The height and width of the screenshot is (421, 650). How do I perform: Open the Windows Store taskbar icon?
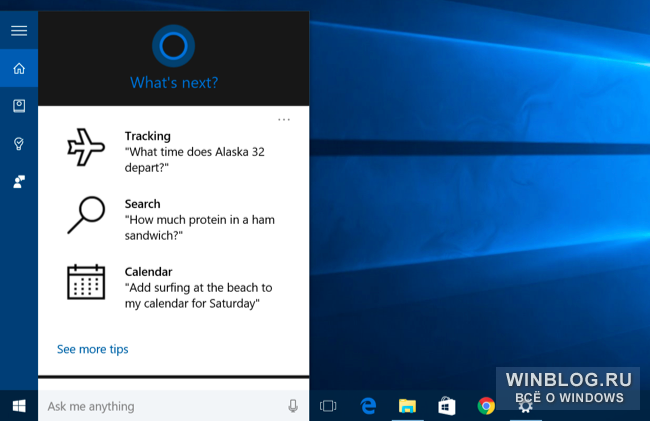click(446, 406)
